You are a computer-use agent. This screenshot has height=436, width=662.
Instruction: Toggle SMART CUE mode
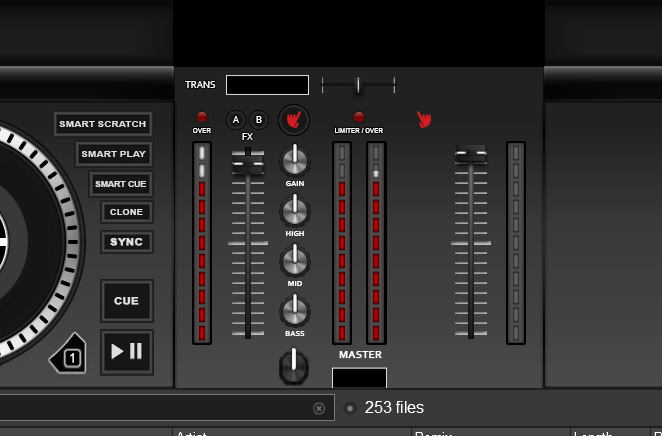121,184
